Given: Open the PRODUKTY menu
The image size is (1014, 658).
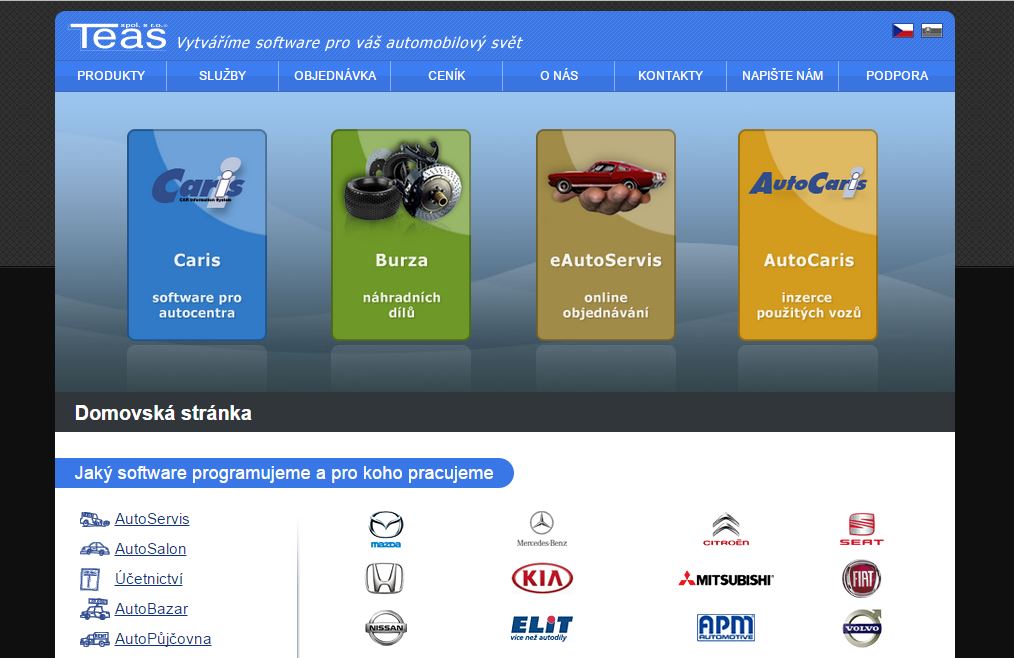Looking at the screenshot, I should pyautogui.click(x=111, y=76).
